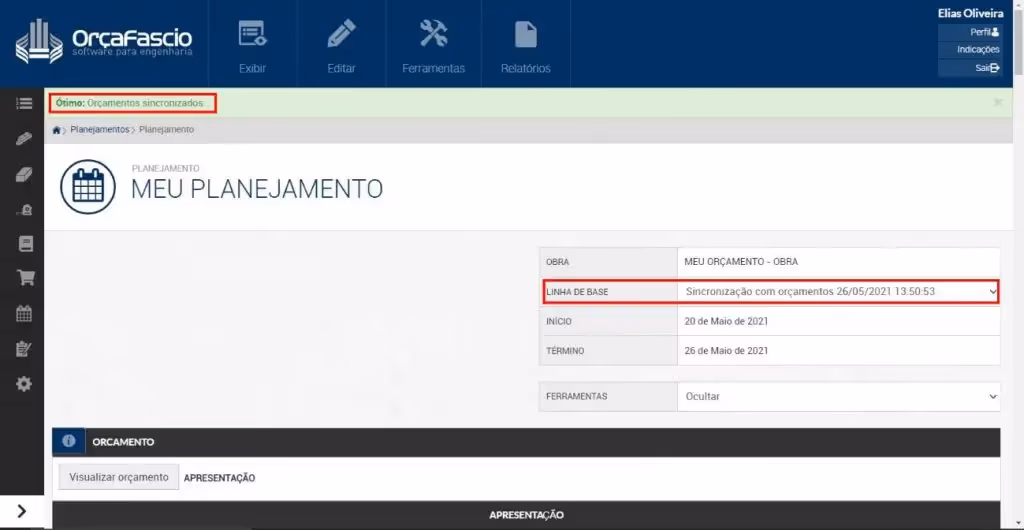Click the eraser-shaped sidebar icon
Screen dimensions: 1024x530
click(24, 174)
